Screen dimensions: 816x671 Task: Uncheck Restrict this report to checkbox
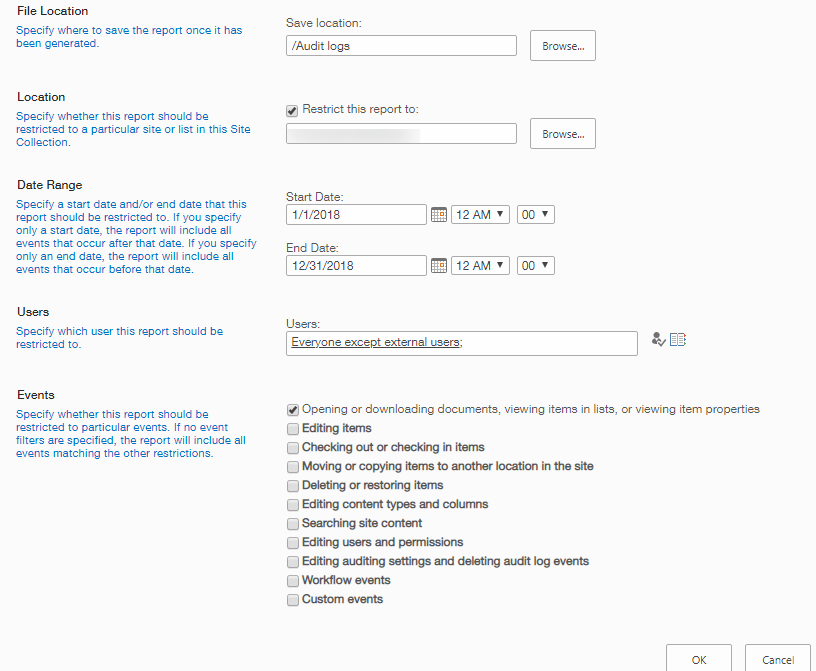(292, 110)
